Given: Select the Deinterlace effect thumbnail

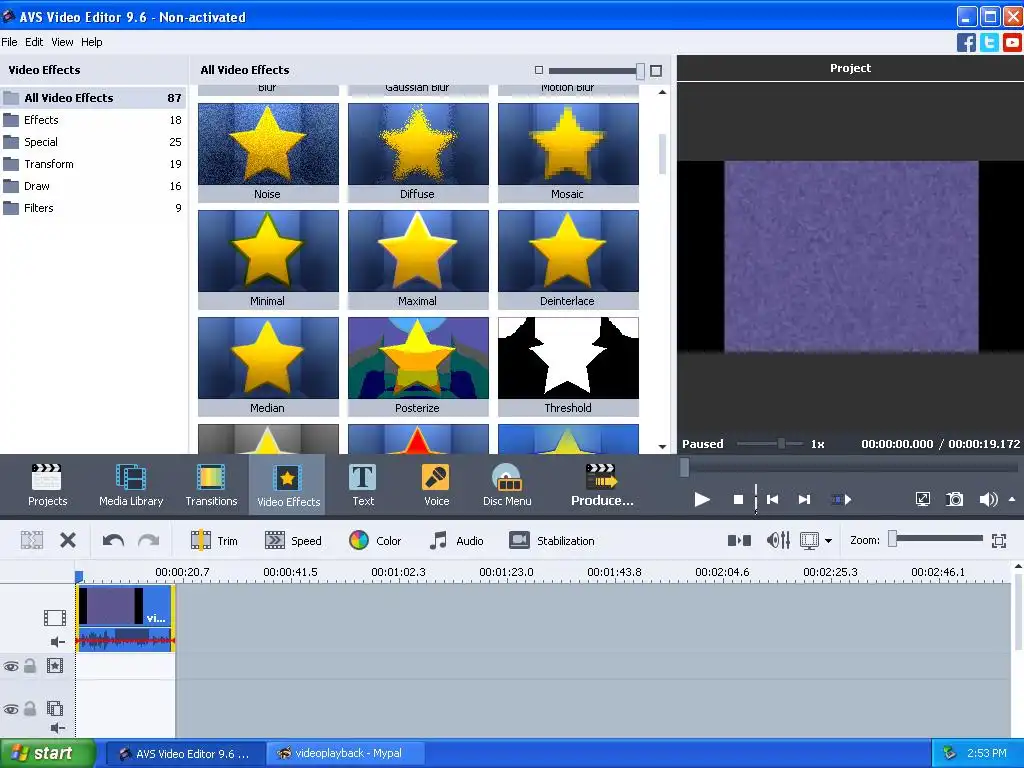Looking at the screenshot, I should tap(568, 259).
